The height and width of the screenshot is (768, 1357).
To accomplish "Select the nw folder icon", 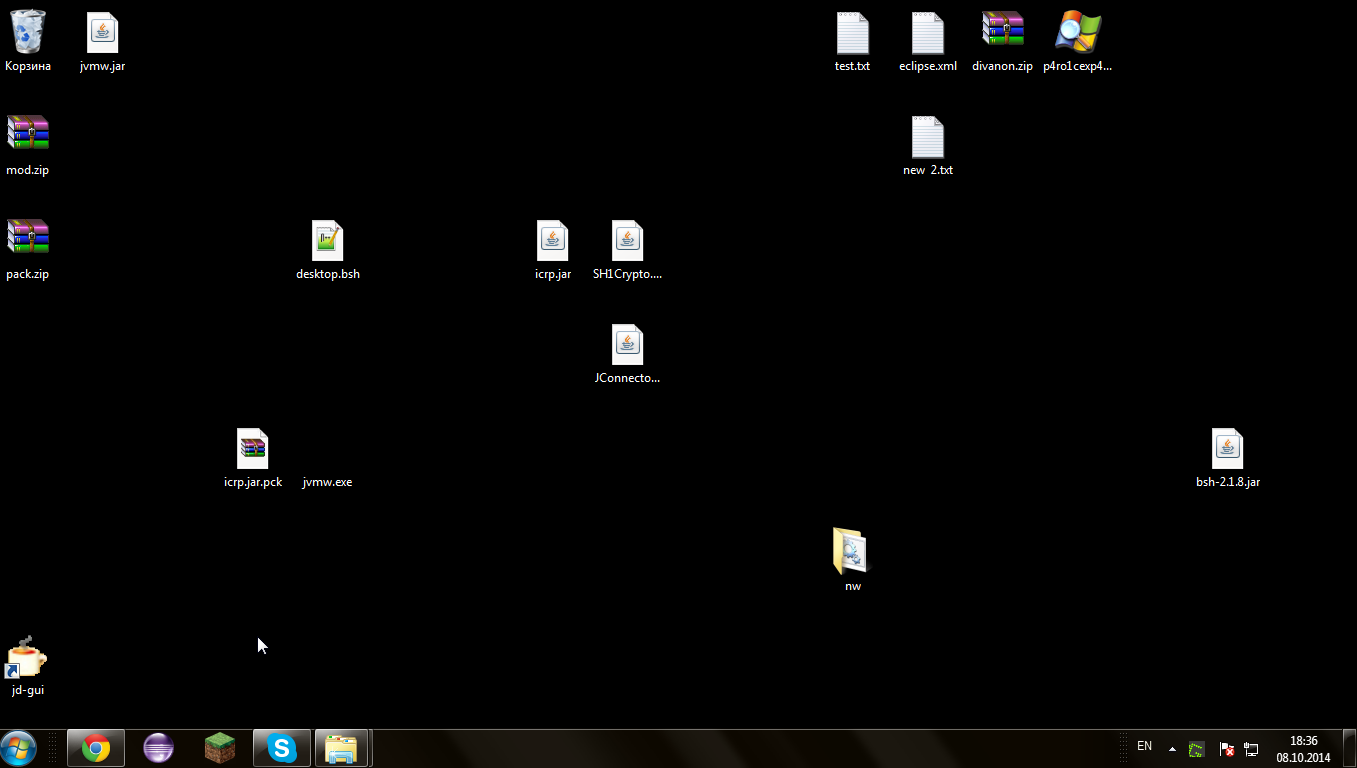I will (851, 551).
